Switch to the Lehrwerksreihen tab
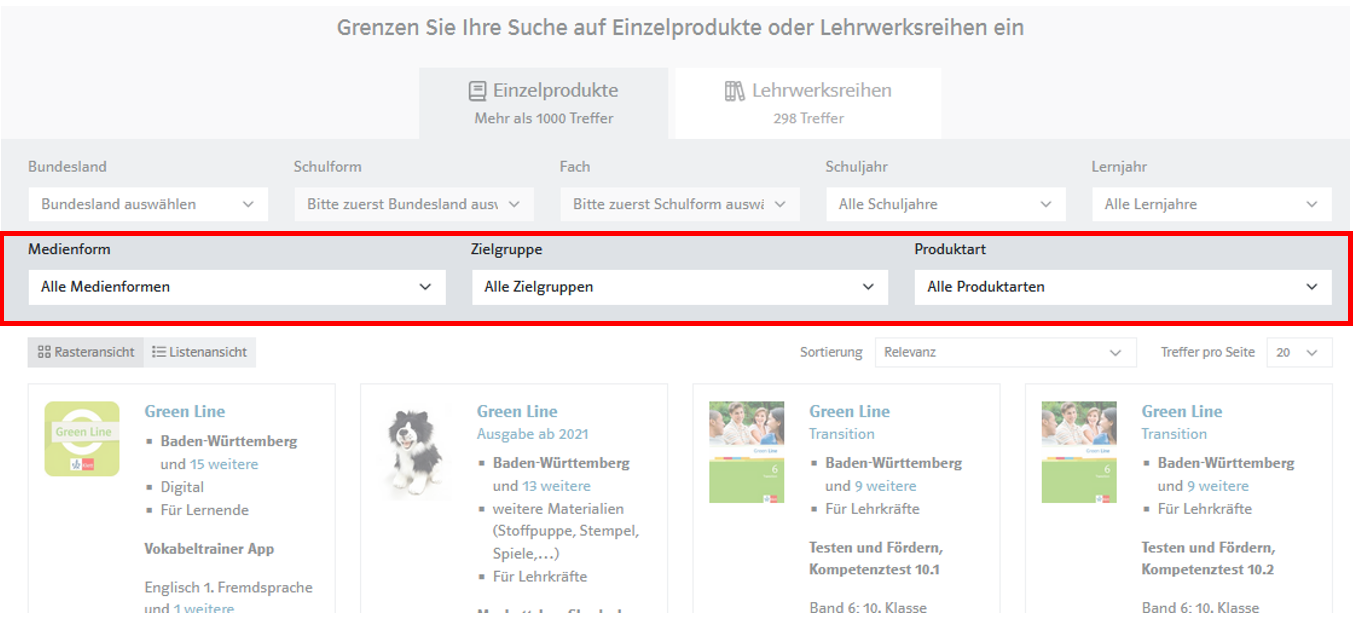 pos(808,103)
